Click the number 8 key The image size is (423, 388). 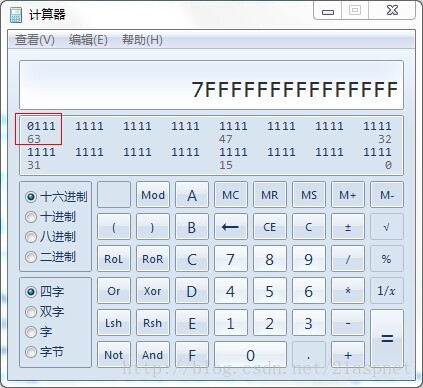pos(270,259)
